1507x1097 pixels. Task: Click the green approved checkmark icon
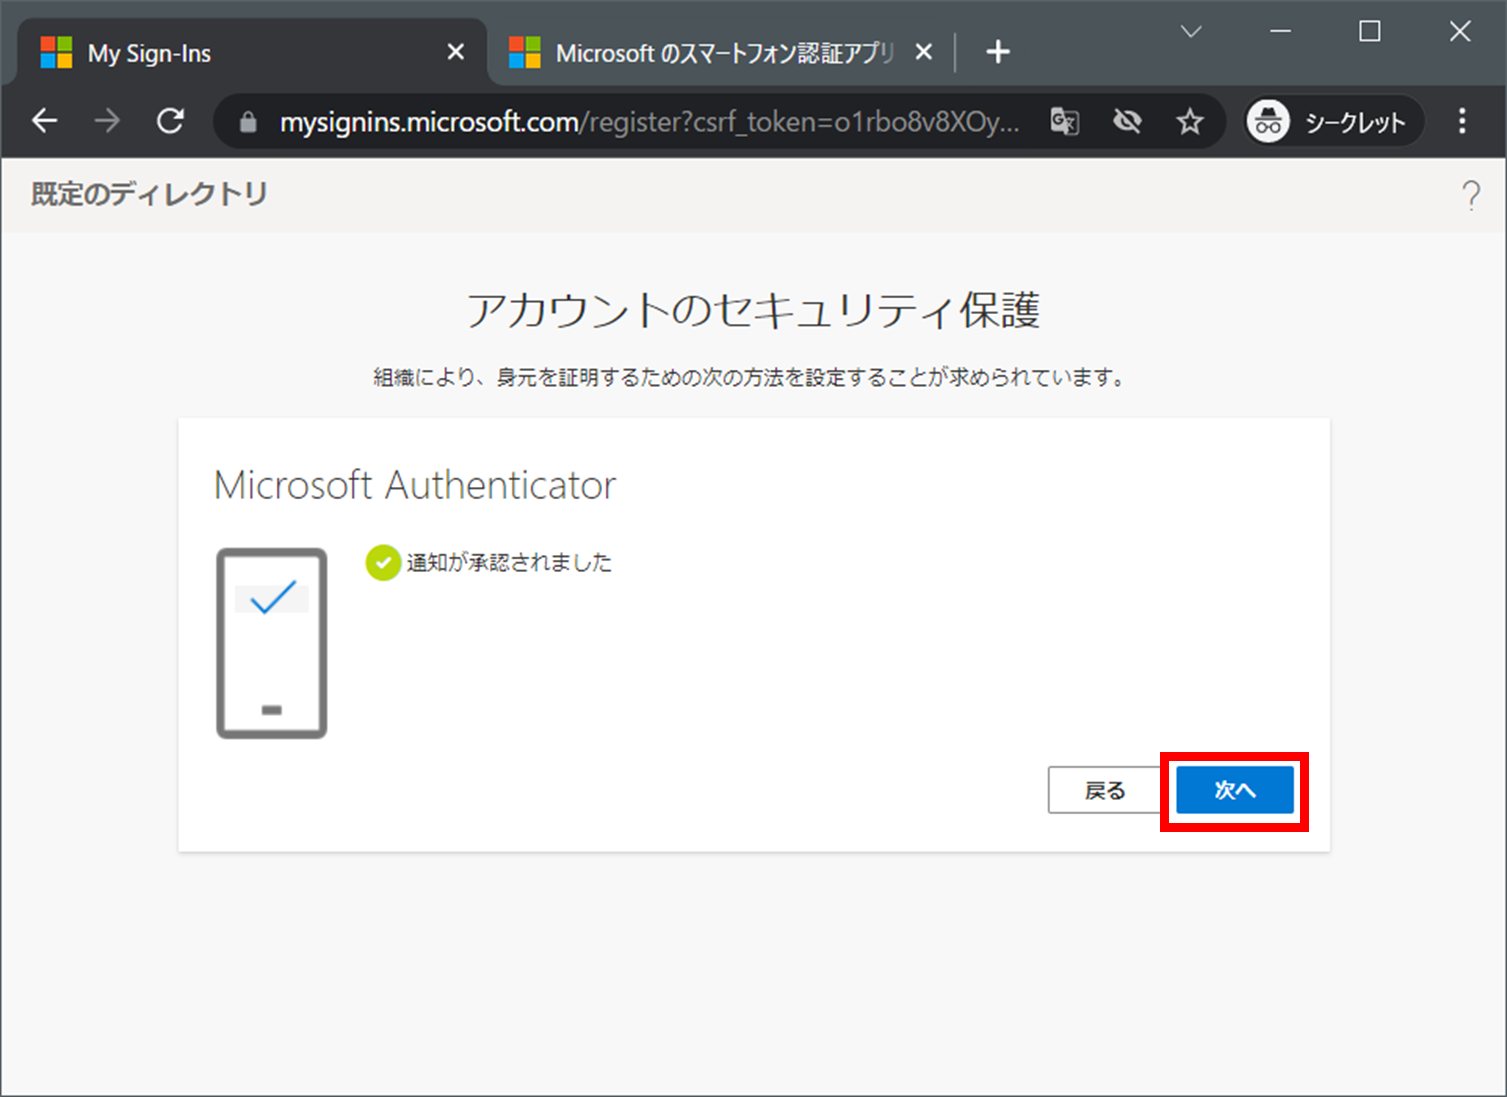383,563
